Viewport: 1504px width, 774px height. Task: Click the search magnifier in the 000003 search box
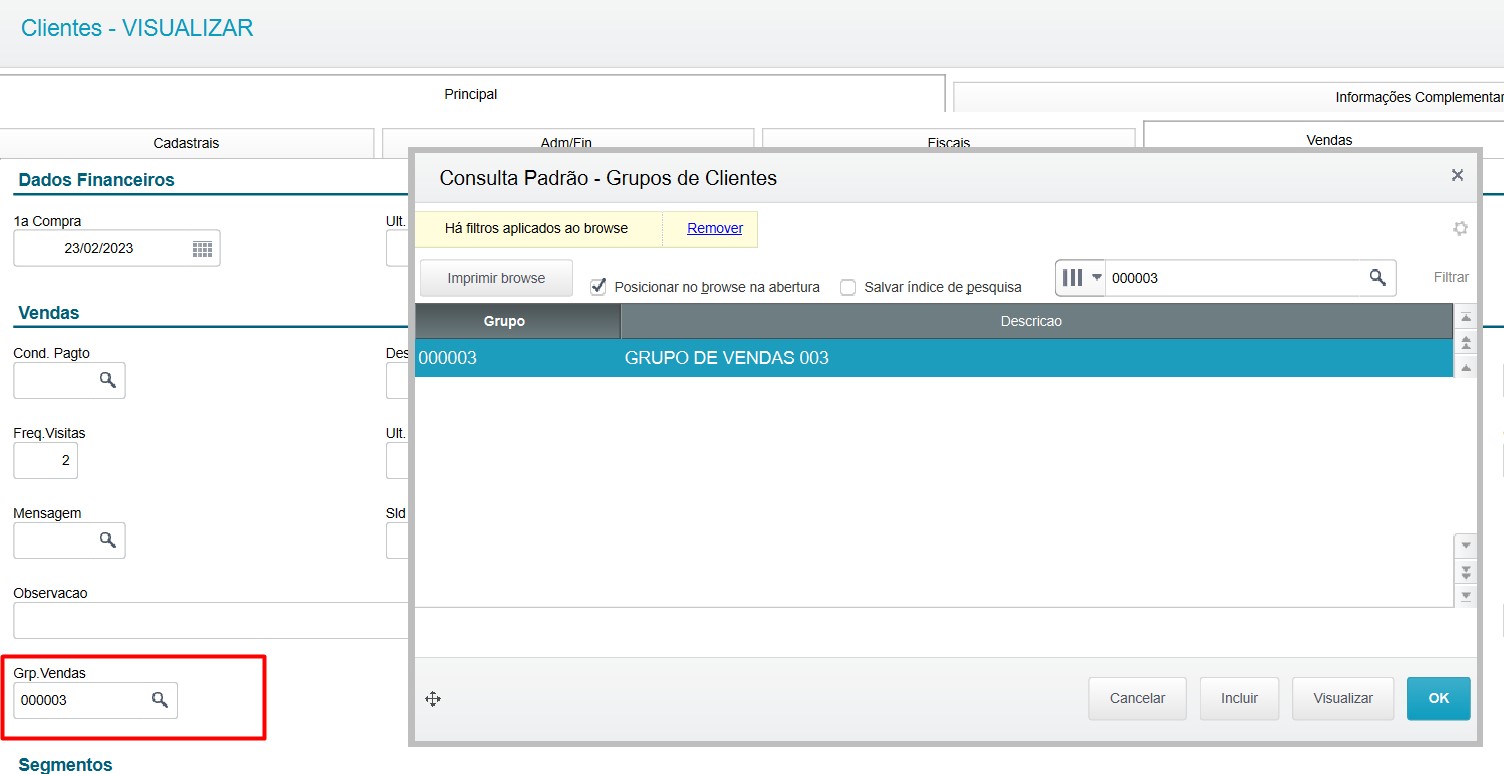tap(1377, 278)
